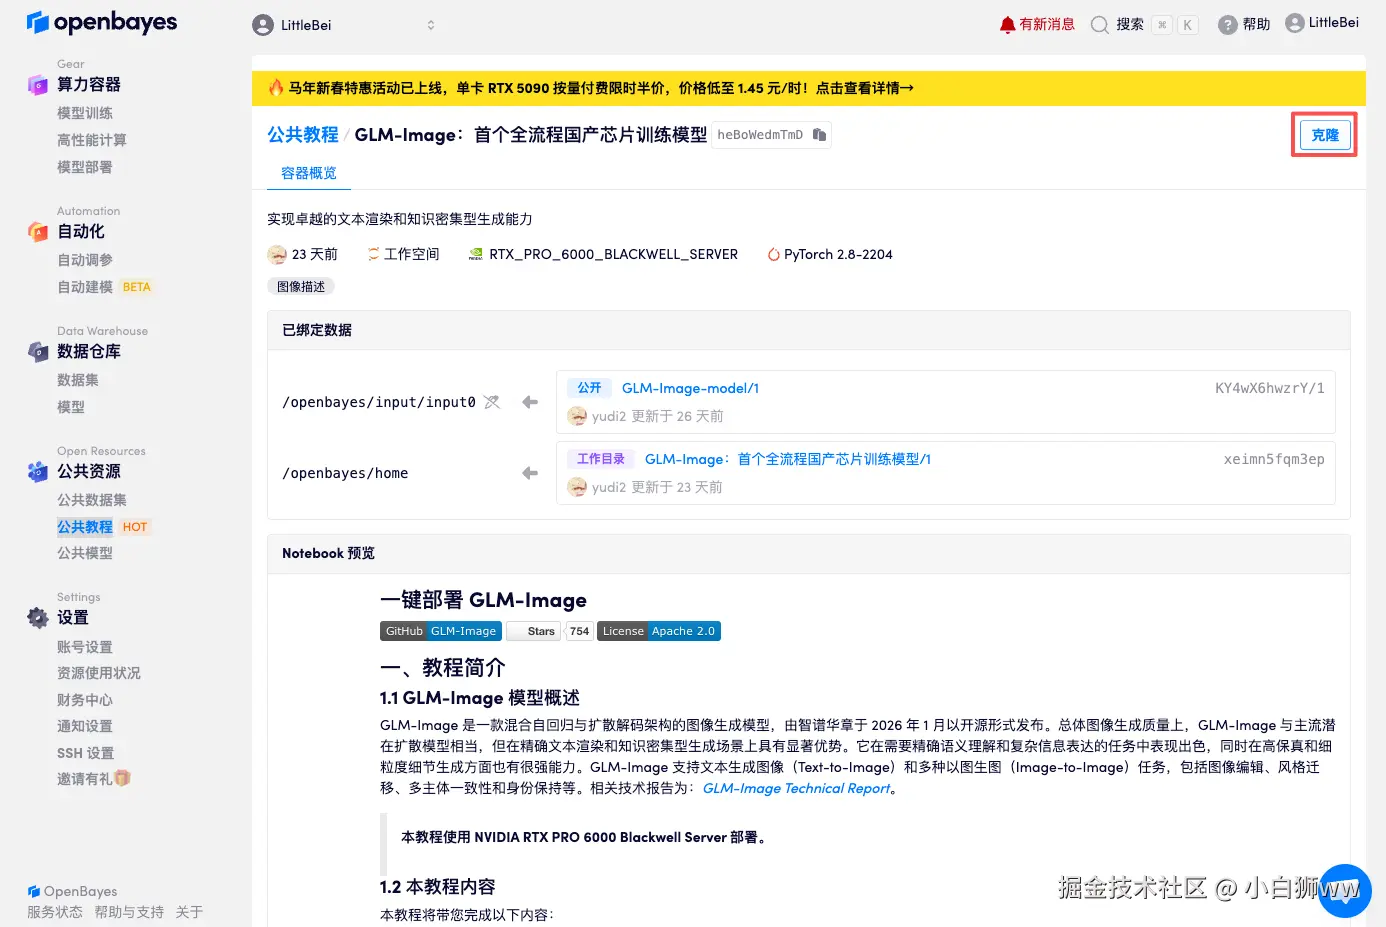
Task: Open GLM-Image-model/1 dataset link
Action: pyautogui.click(x=690, y=388)
